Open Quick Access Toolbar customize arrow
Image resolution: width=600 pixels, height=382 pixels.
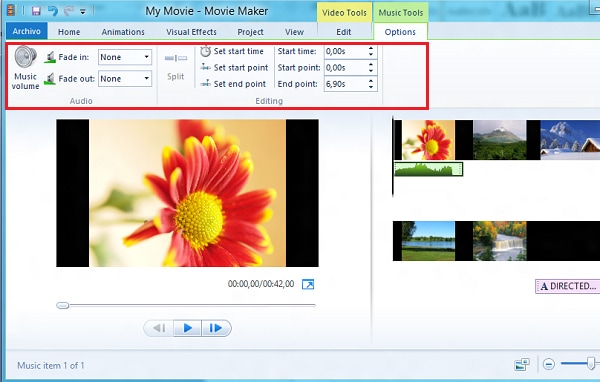[83, 11]
